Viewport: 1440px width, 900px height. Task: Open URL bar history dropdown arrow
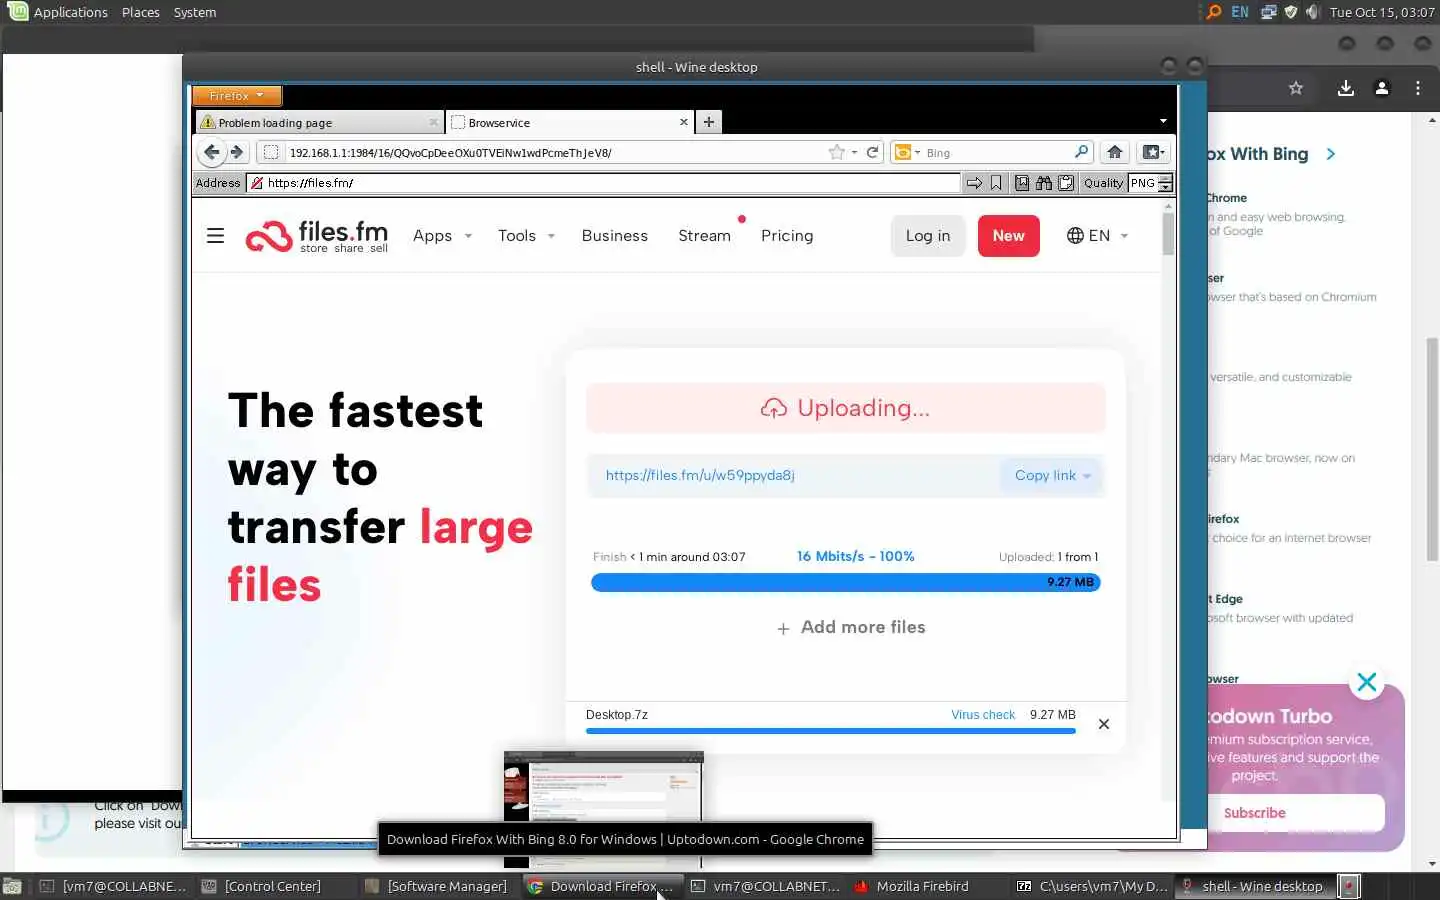pos(854,153)
